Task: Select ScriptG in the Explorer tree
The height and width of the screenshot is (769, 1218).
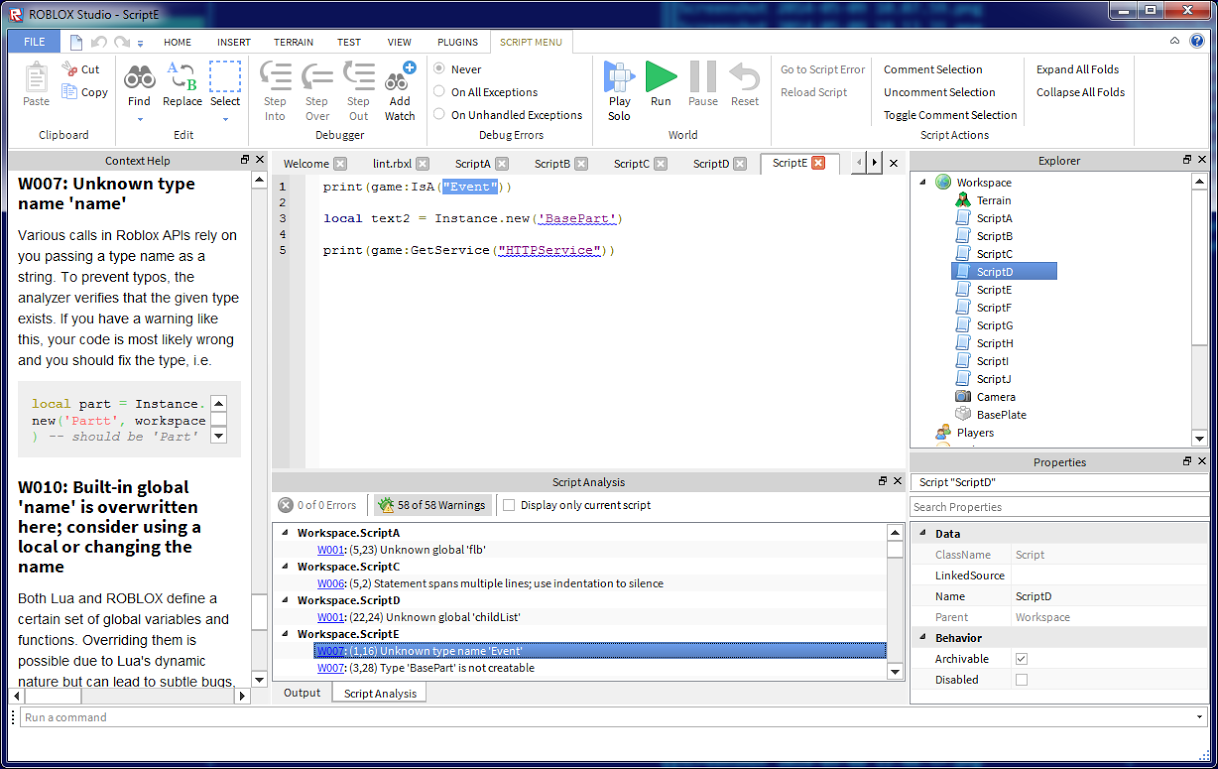Action: tap(994, 325)
